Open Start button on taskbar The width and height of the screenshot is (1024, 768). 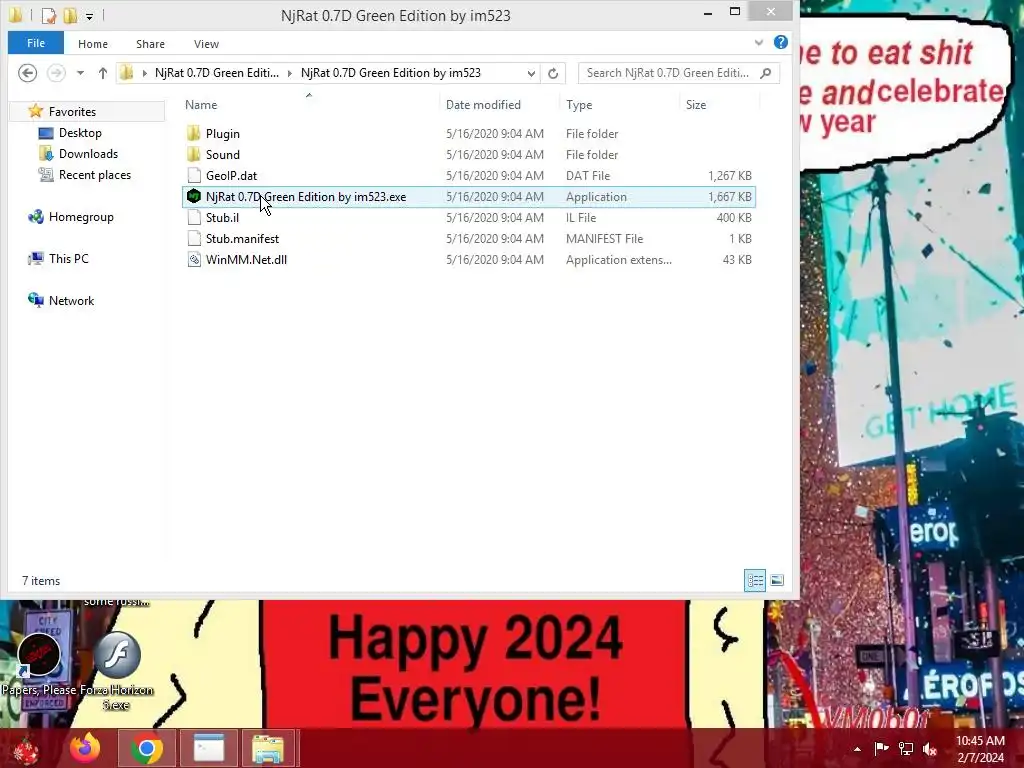tap(26, 749)
